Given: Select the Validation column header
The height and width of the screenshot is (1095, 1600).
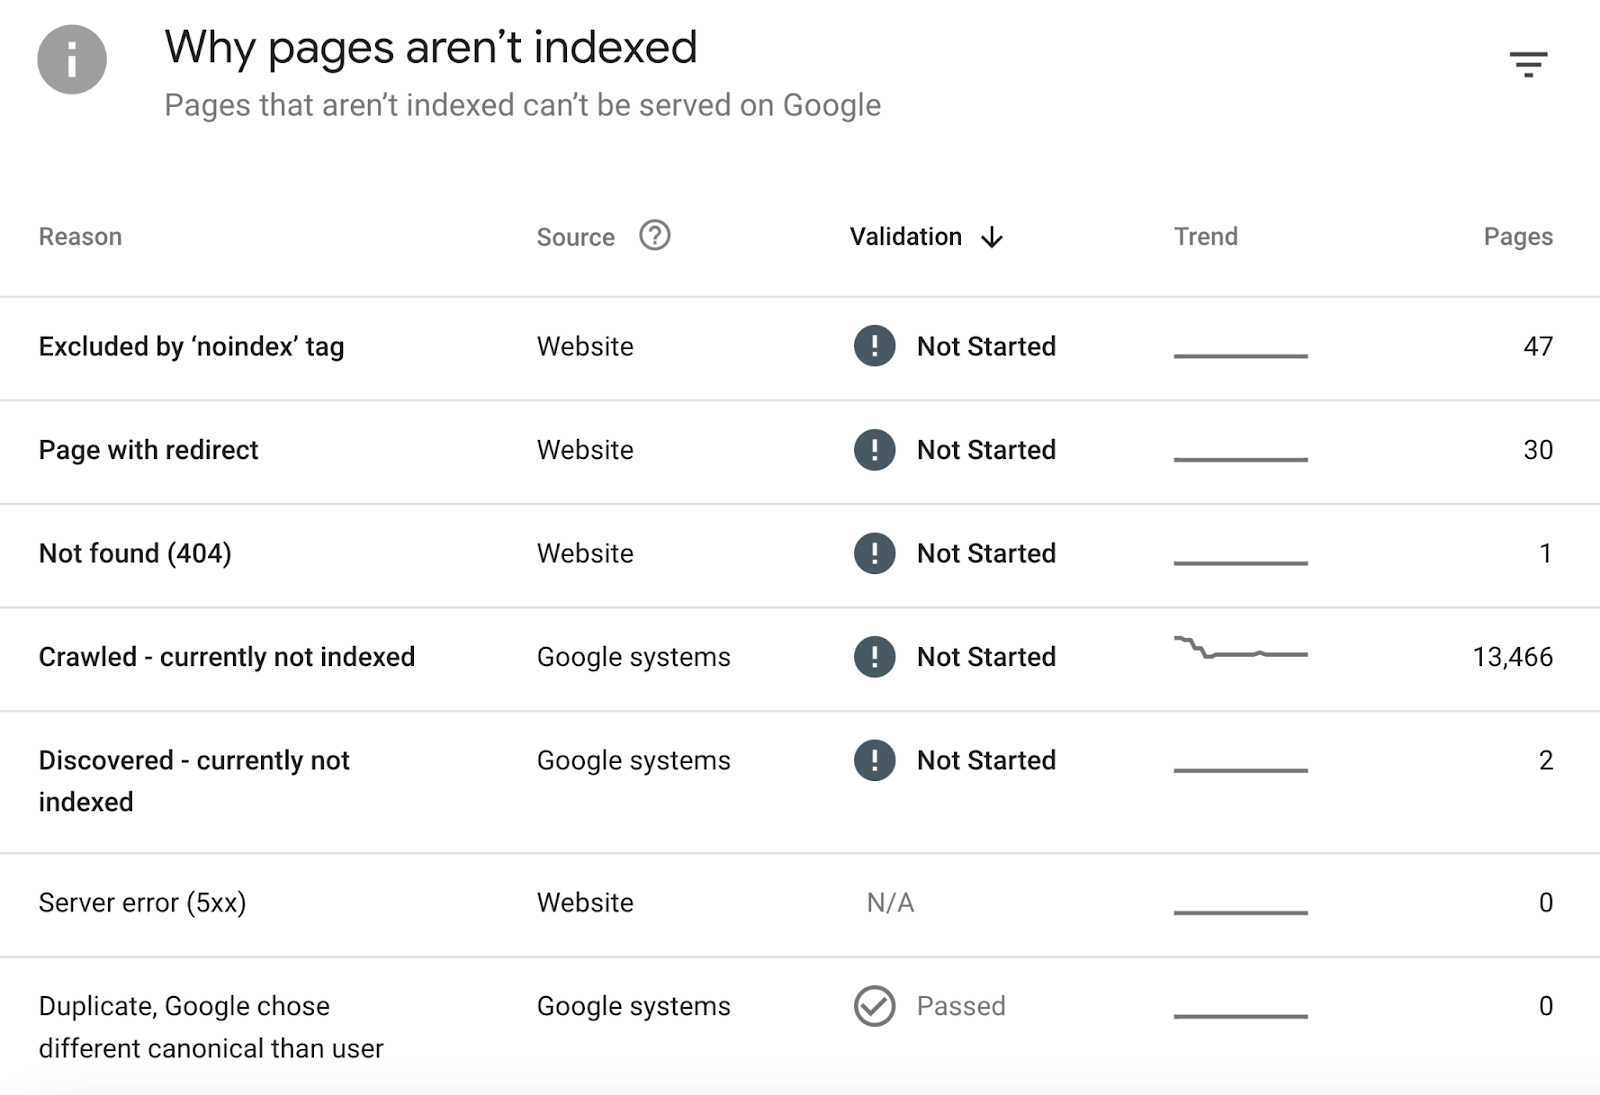Looking at the screenshot, I should (x=904, y=237).
